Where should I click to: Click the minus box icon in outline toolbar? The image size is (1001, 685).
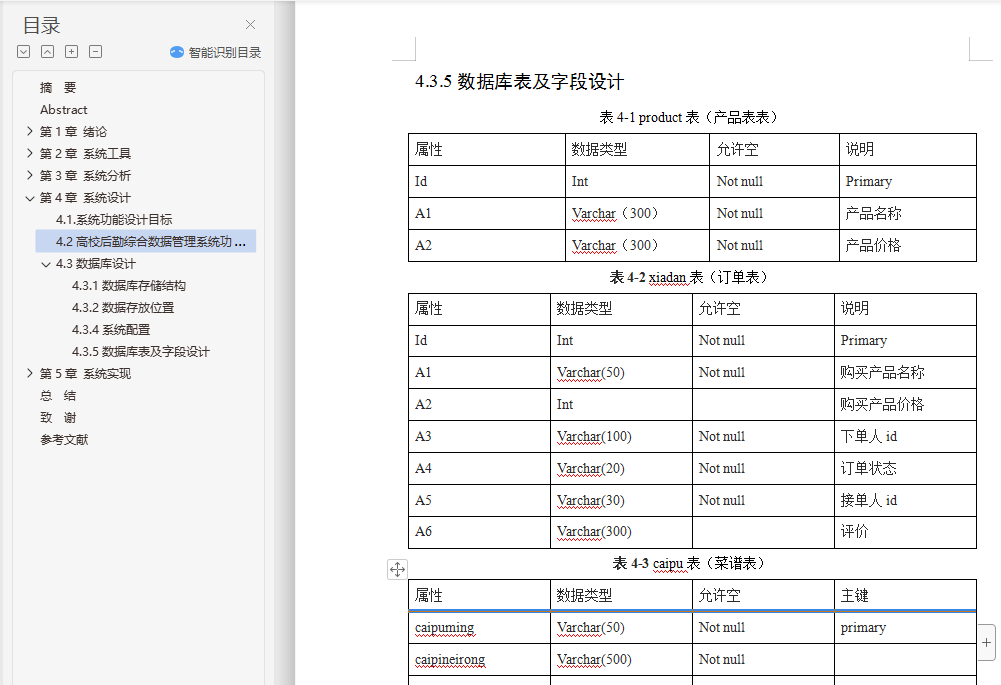(x=95, y=52)
